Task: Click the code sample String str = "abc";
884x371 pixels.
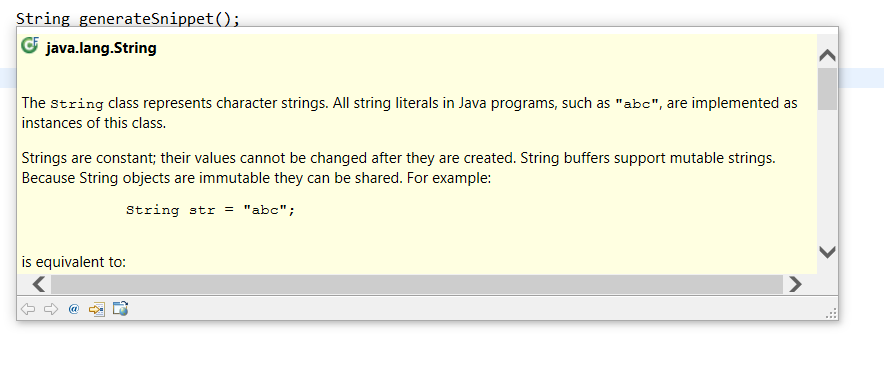Action: pos(210,210)
